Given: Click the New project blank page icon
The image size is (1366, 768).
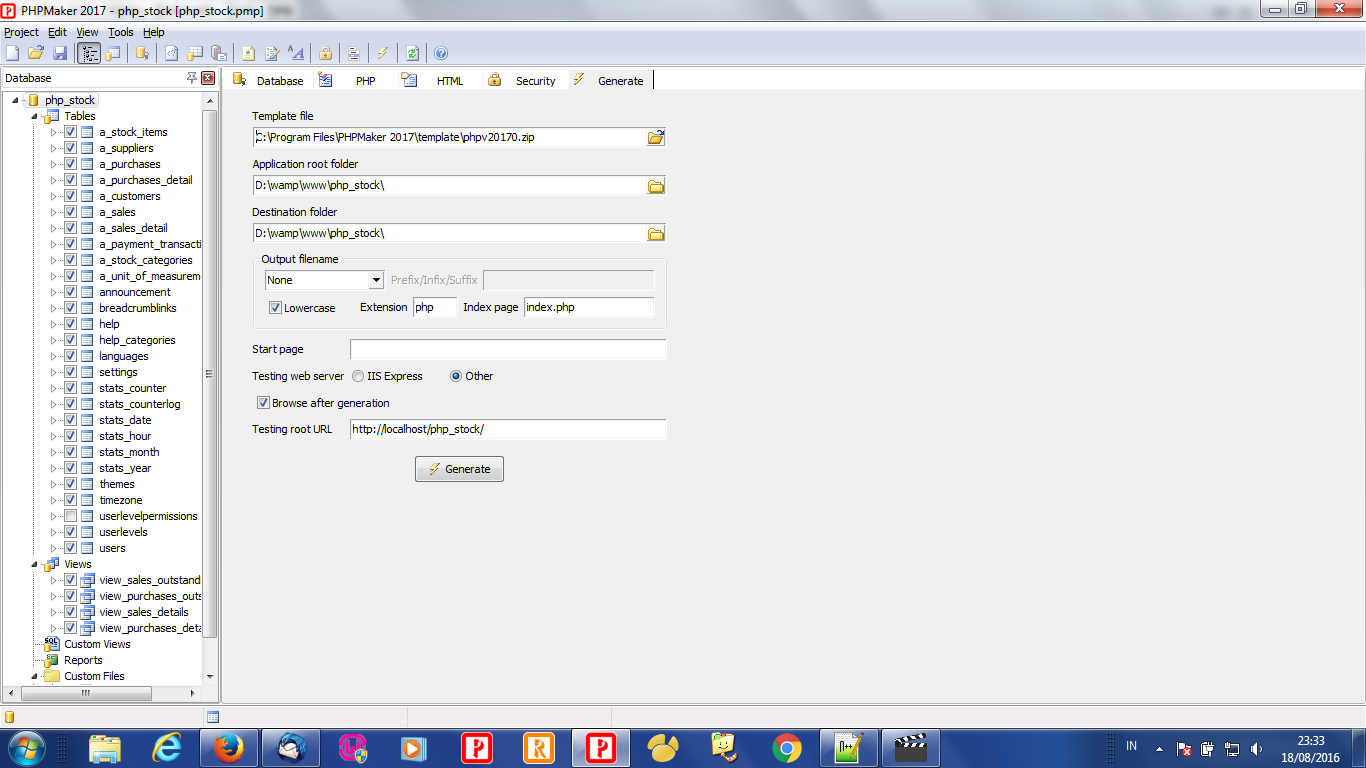Looking at the screenshot, I should click(12, 53).
